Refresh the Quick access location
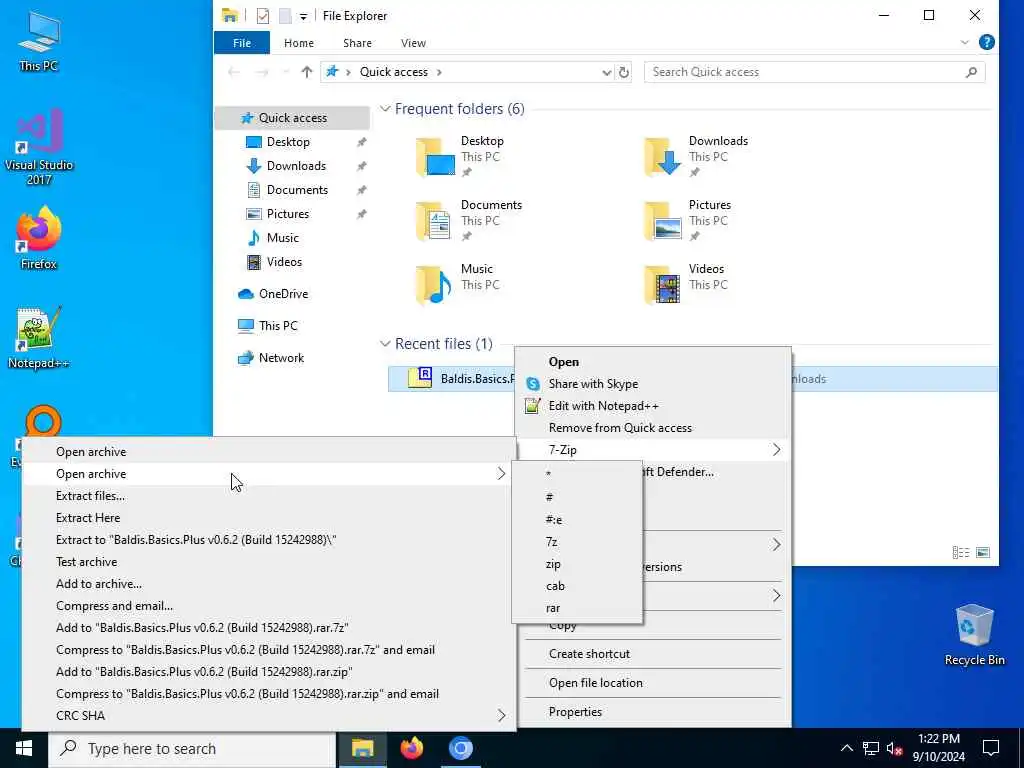Image resolution: width=1024 pixels, height=768 pixels. (x=624, y=72)
